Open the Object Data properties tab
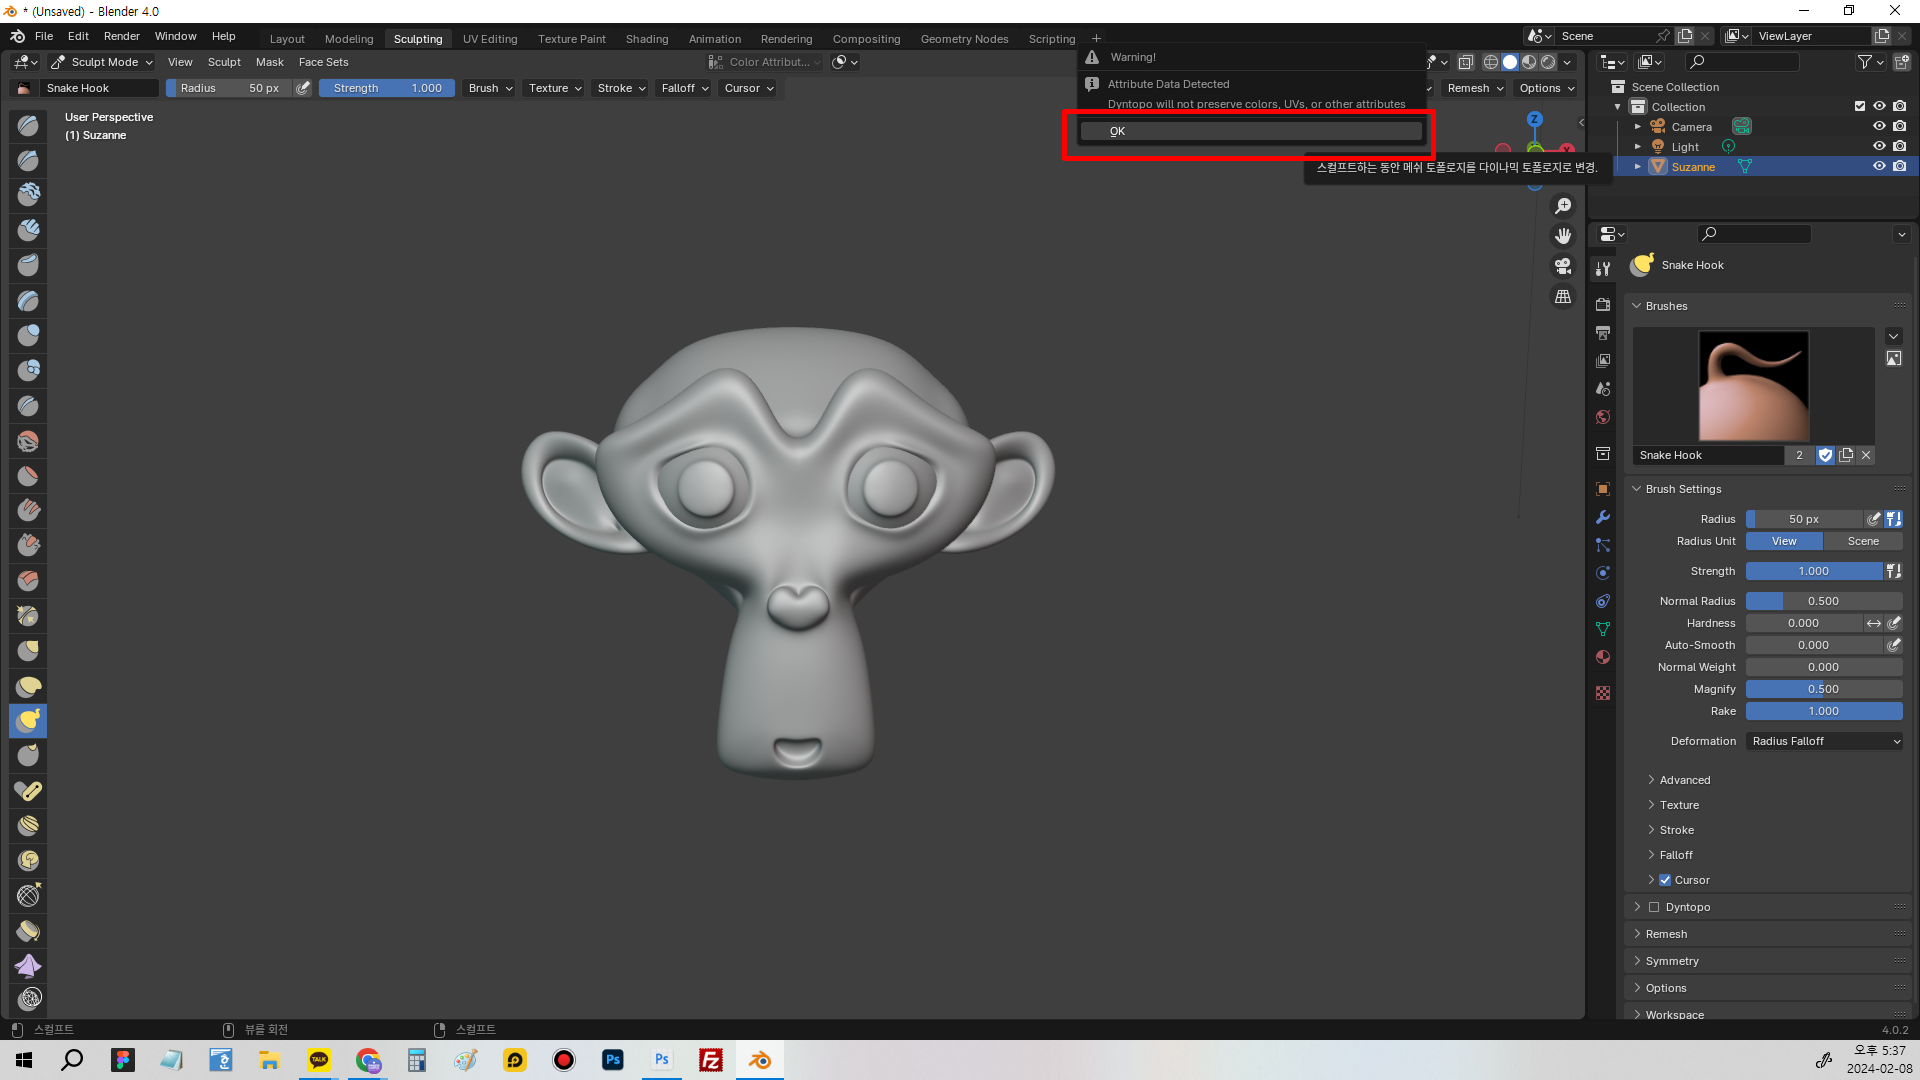Viewport: 1920px width, 1080px height. click(1603, 629)
